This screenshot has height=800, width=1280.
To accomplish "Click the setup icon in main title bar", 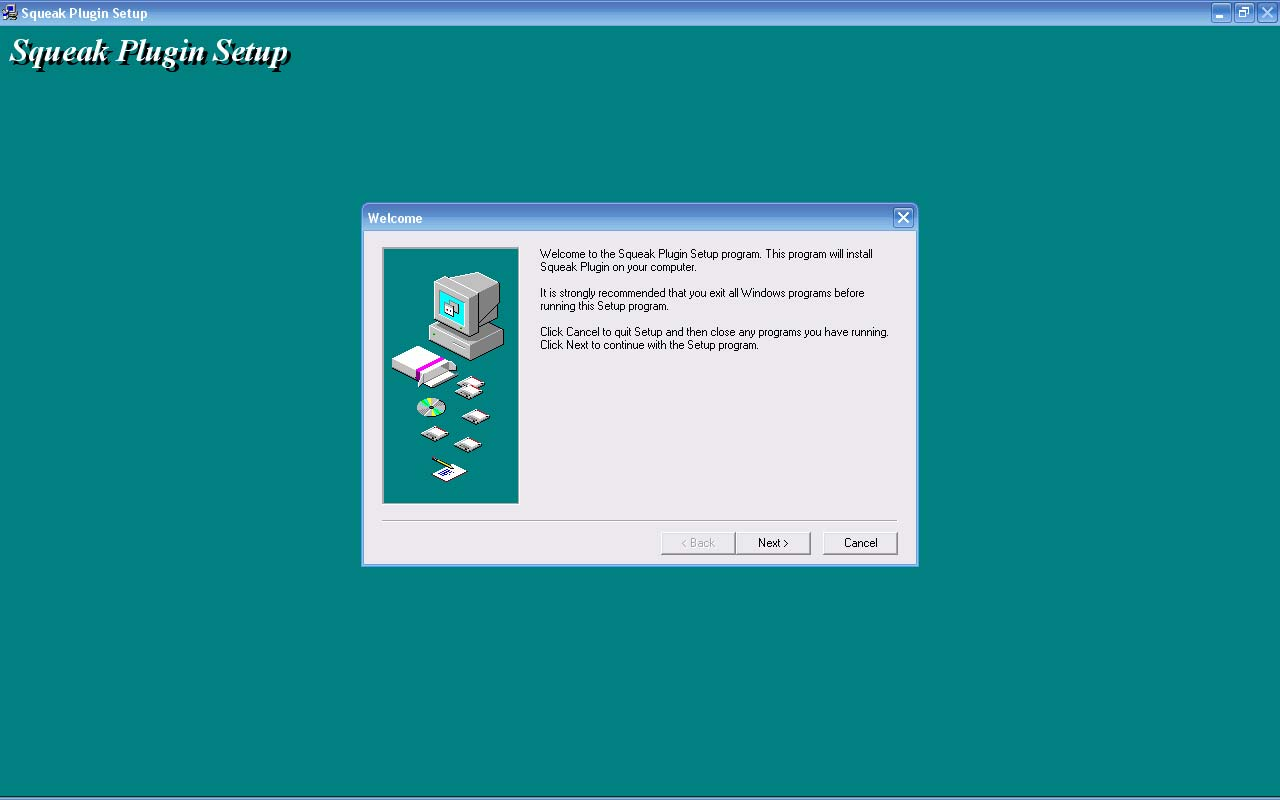I will pos(10,13).
